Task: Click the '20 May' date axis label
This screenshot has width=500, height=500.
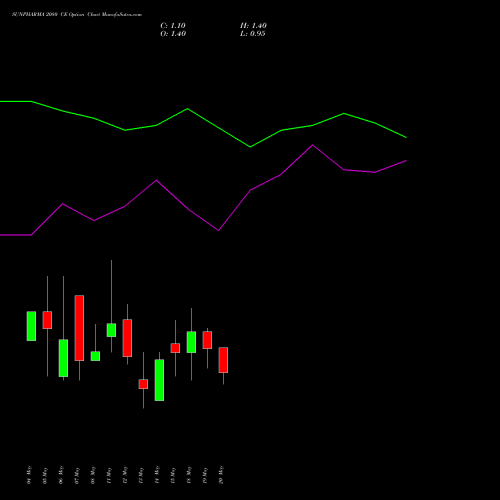Action: (221, 475)
